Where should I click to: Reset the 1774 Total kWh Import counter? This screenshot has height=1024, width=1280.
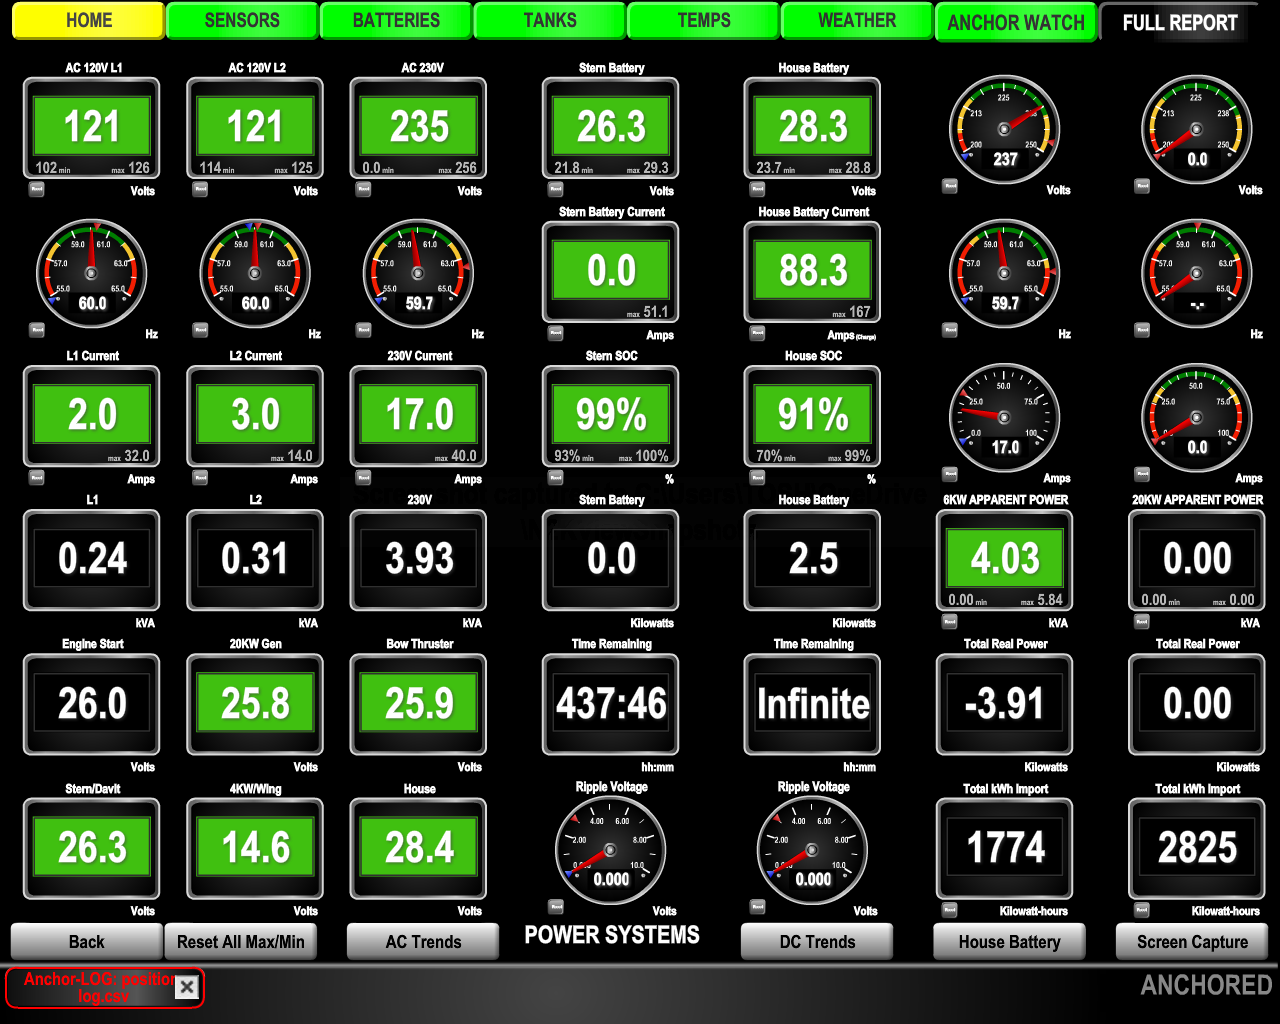[x=950, y=909]
